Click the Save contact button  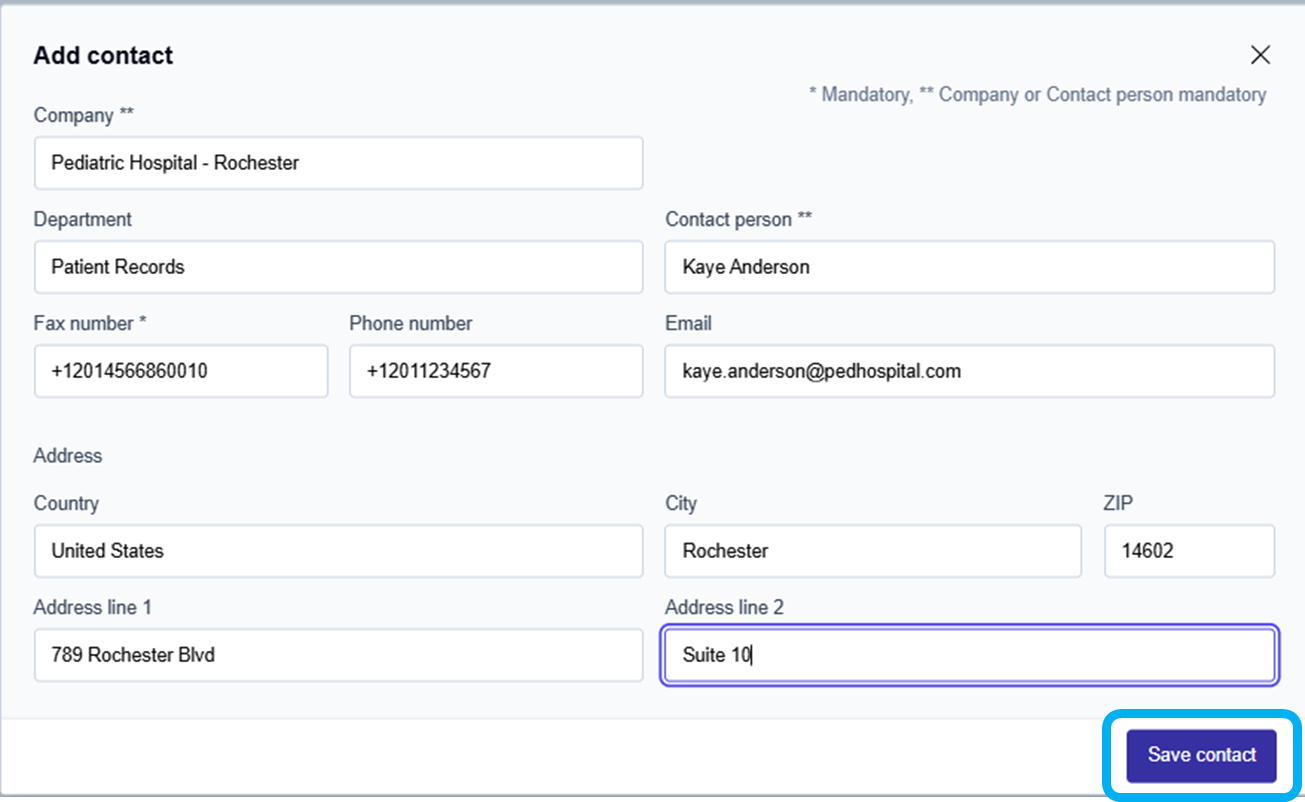pos(1201,755)
